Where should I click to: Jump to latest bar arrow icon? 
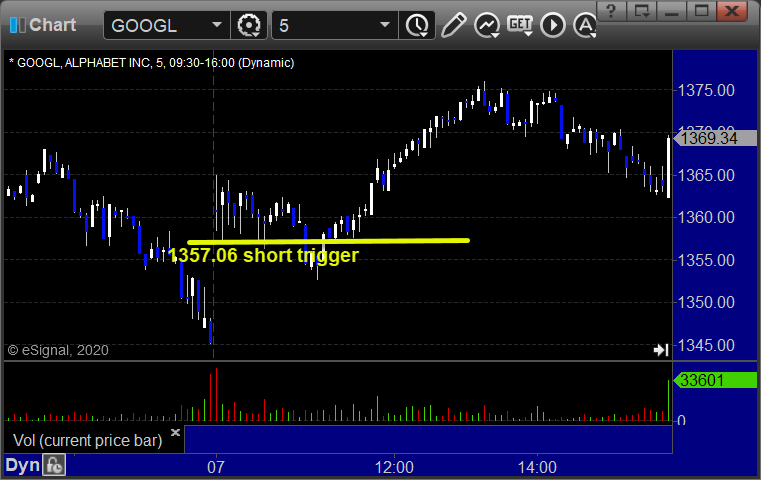661,349
